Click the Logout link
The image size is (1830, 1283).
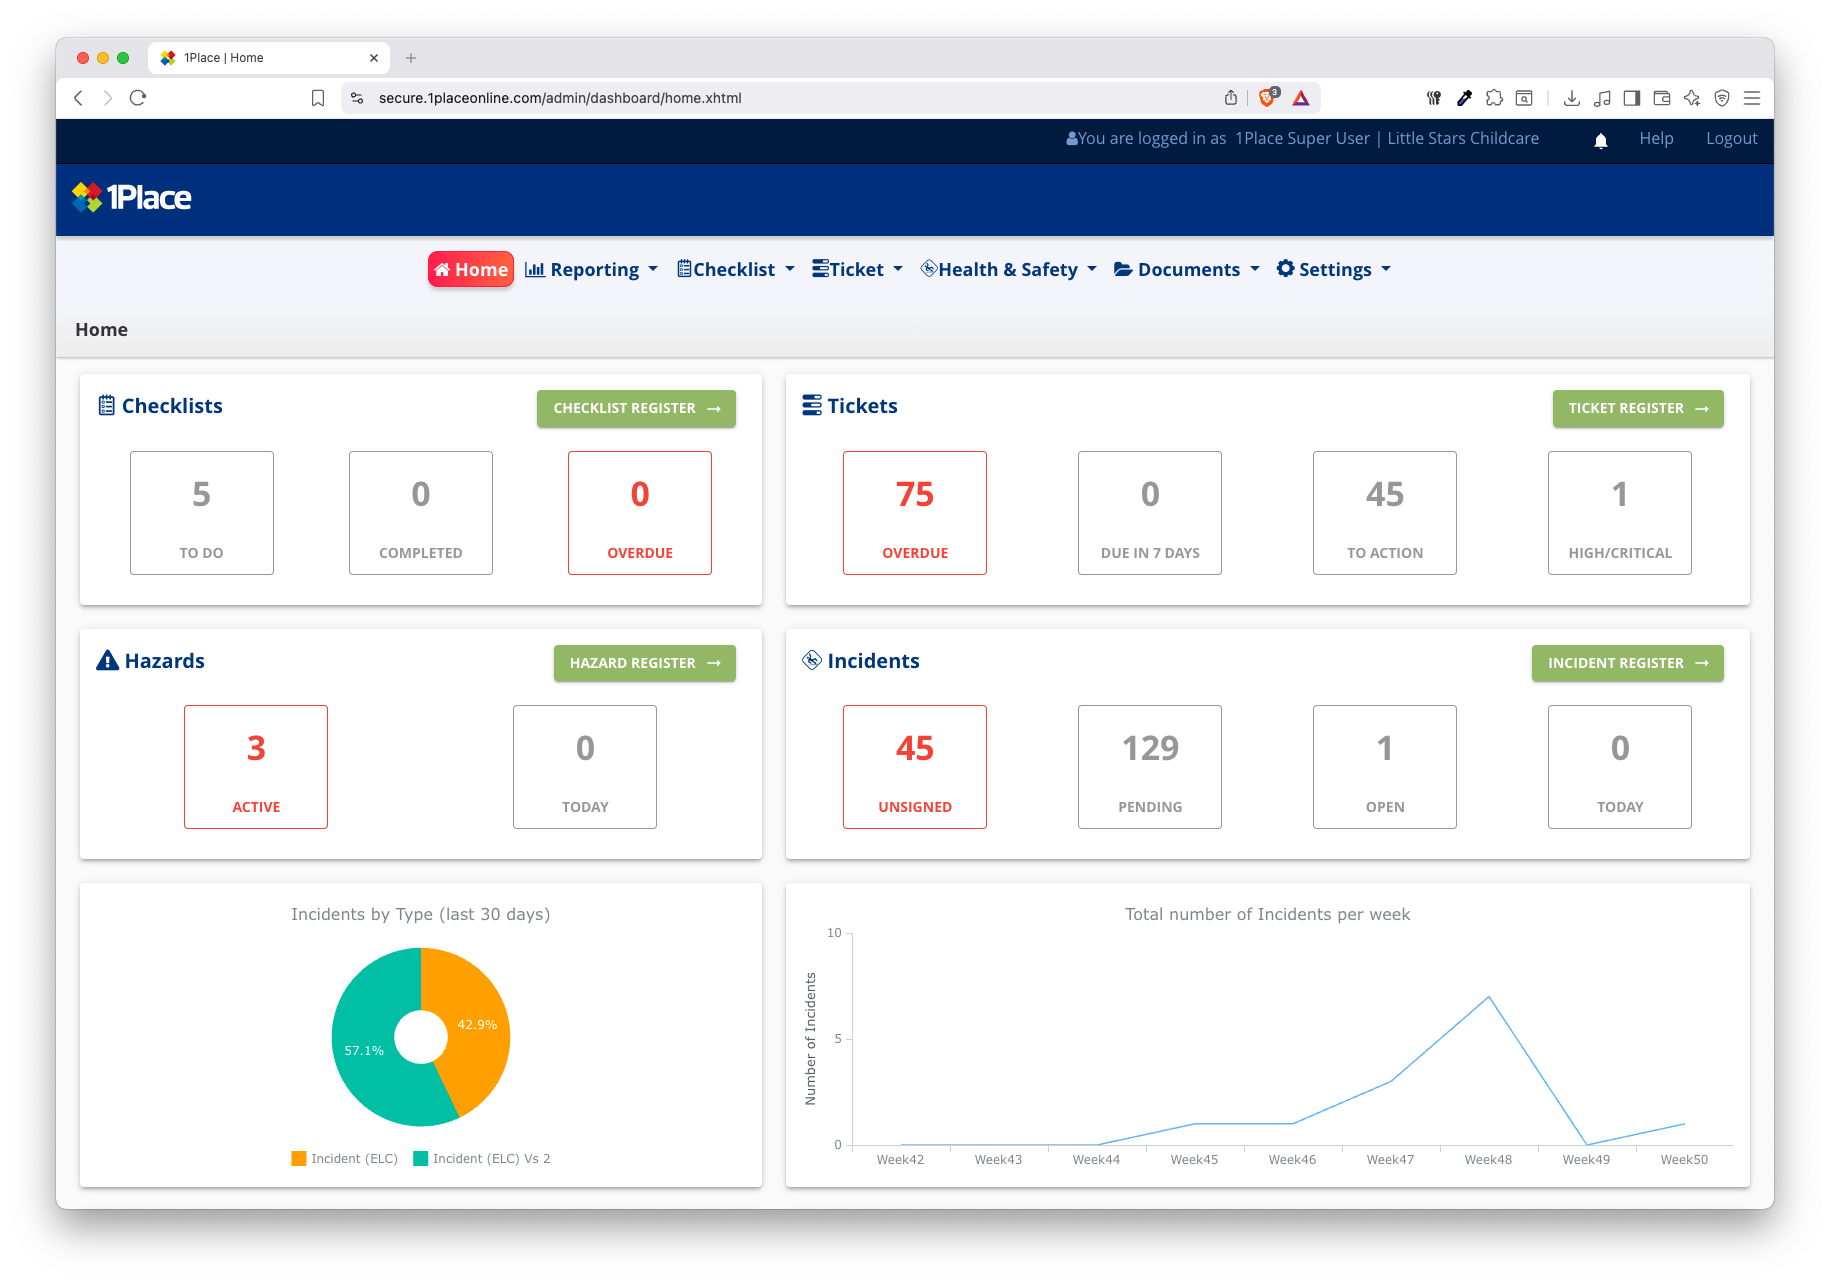(1731, 139)
